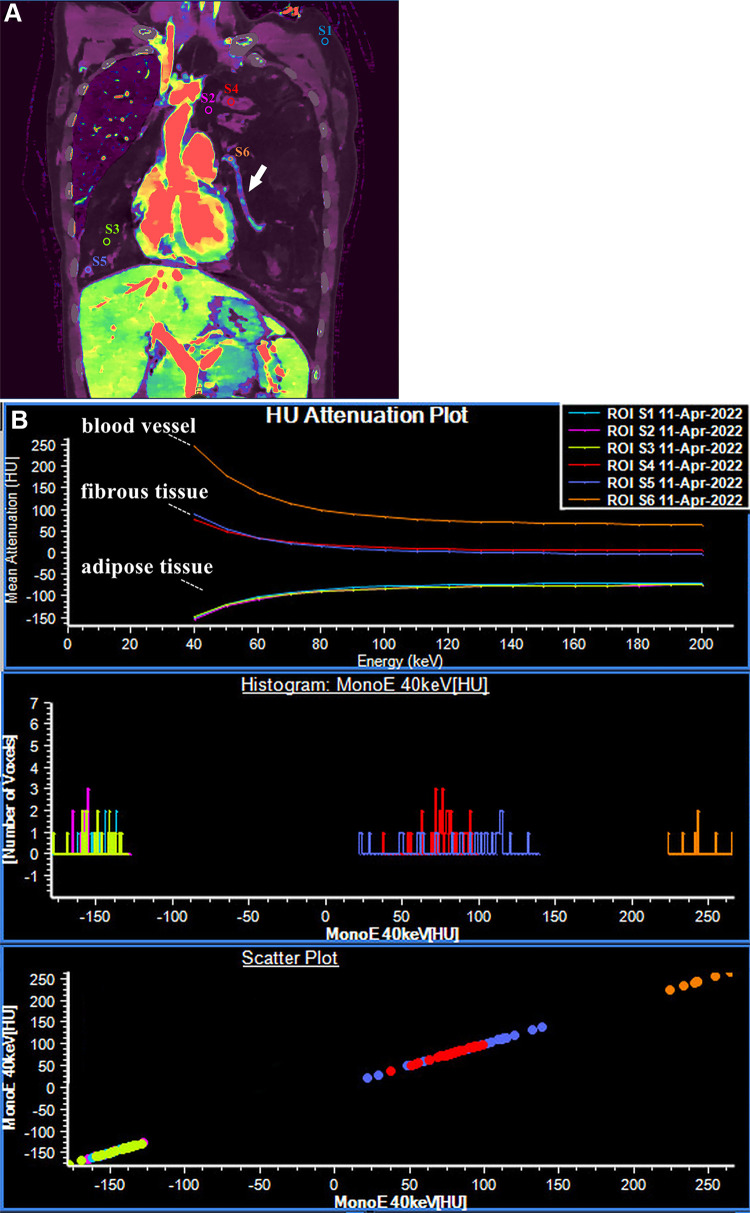Screen dimensions: 750x1213
Task: Click the S1 ROI circle marker
Action: click(x=325, y=41)
